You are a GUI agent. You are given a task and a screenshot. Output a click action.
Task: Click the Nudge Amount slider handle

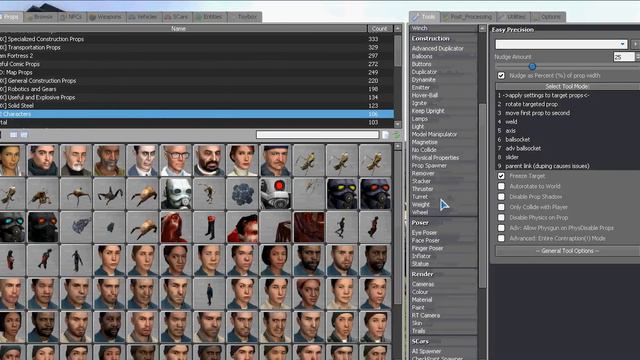tap(532, 67)
